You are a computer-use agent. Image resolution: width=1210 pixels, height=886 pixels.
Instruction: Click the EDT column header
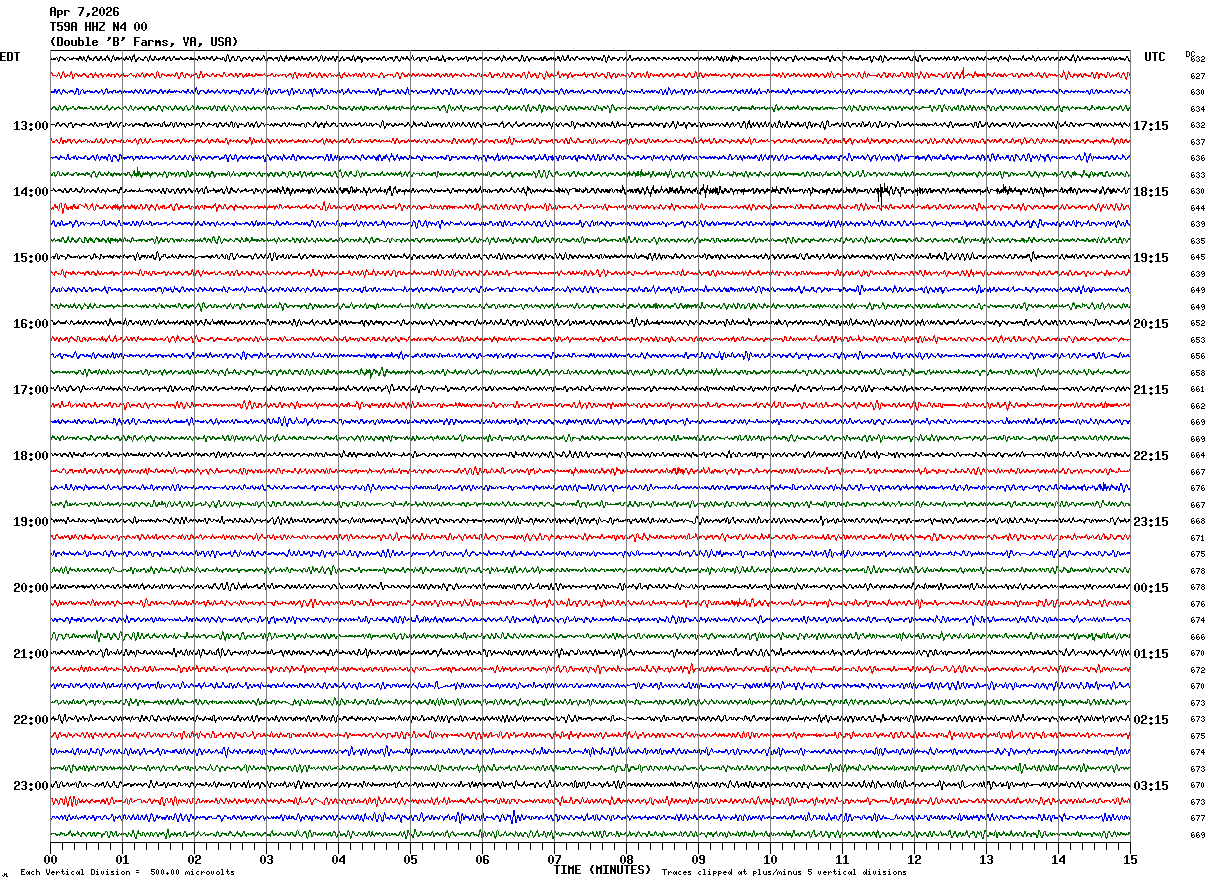pos(9,57)
